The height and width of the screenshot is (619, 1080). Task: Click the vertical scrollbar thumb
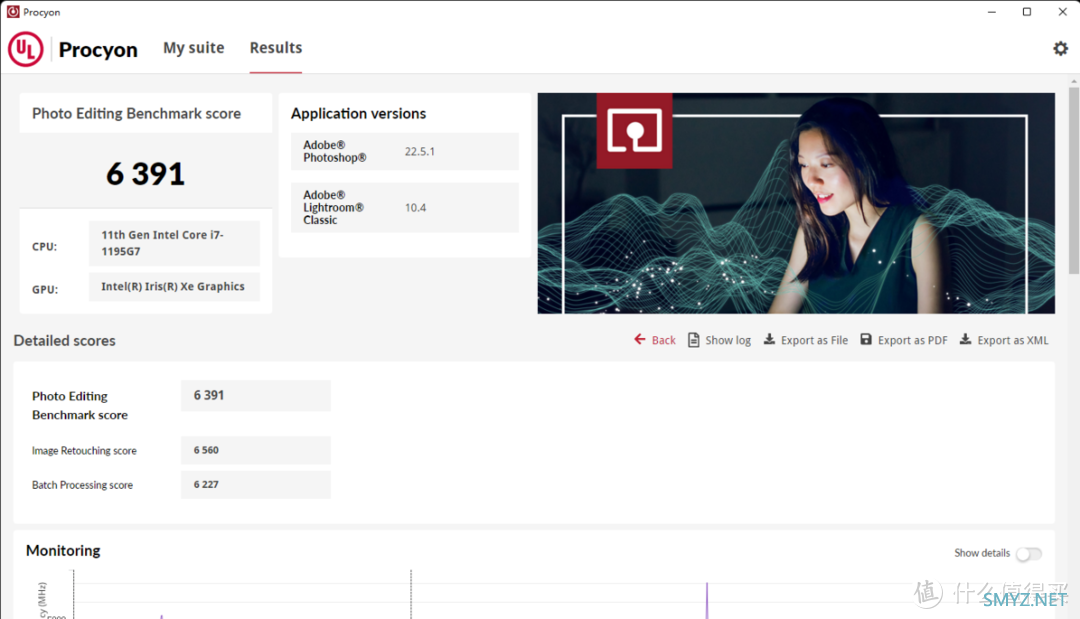(1074, 180)
